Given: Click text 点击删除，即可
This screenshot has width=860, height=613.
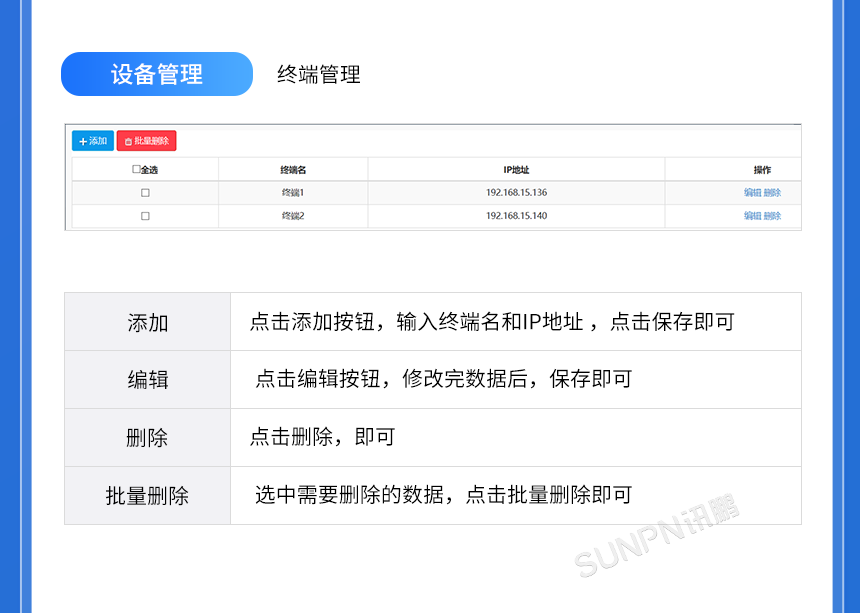Looking at the screenshot, I should coord(322,437).
